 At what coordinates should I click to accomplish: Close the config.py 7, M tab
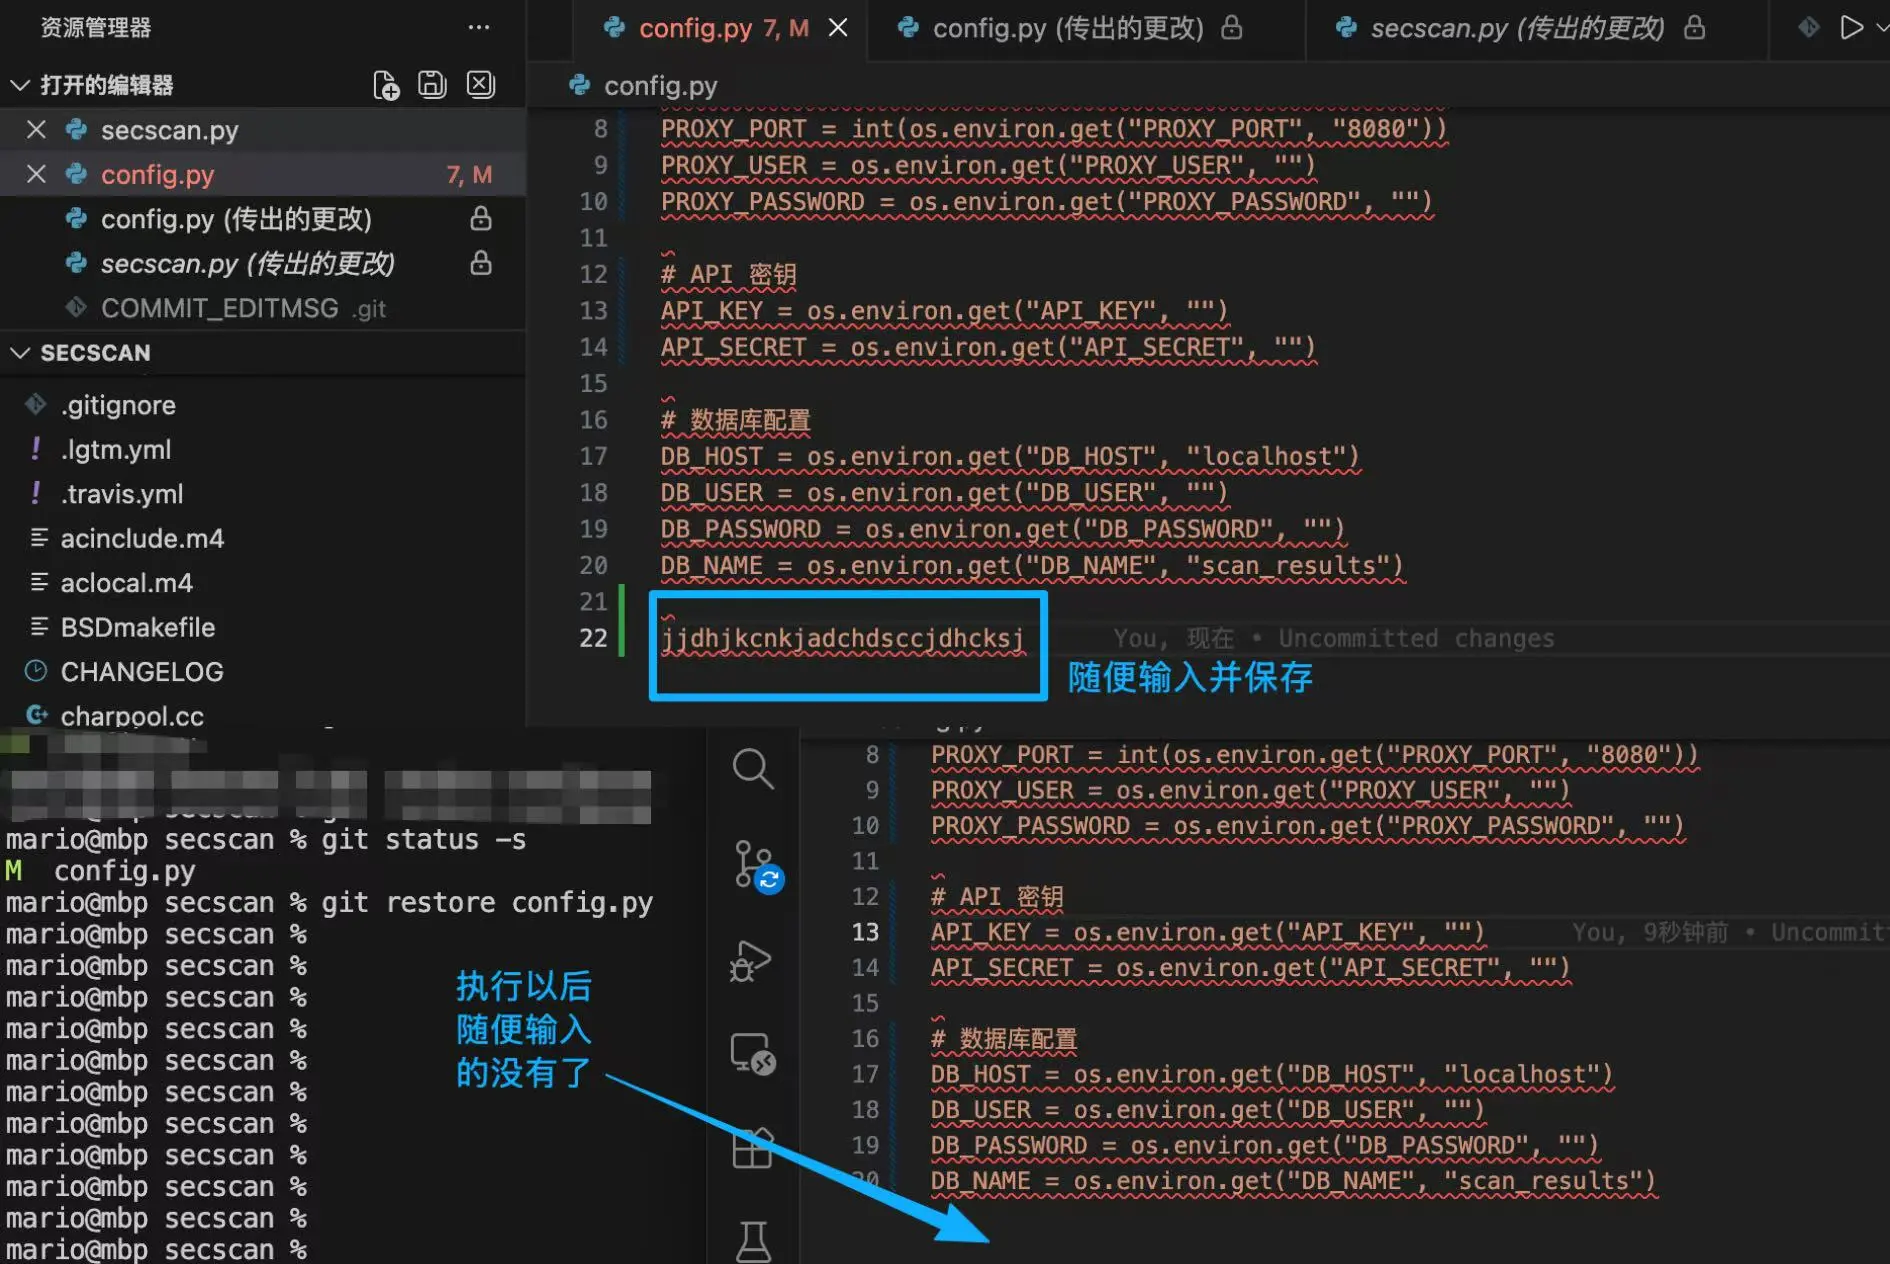(x=838, y=28)
